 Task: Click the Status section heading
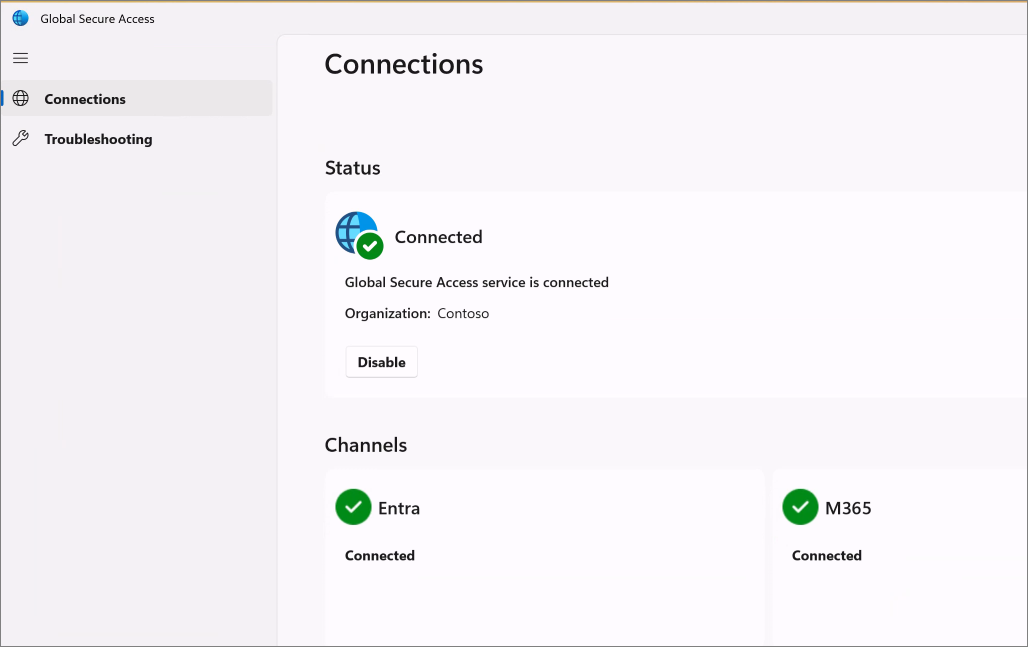click(353, 168)
